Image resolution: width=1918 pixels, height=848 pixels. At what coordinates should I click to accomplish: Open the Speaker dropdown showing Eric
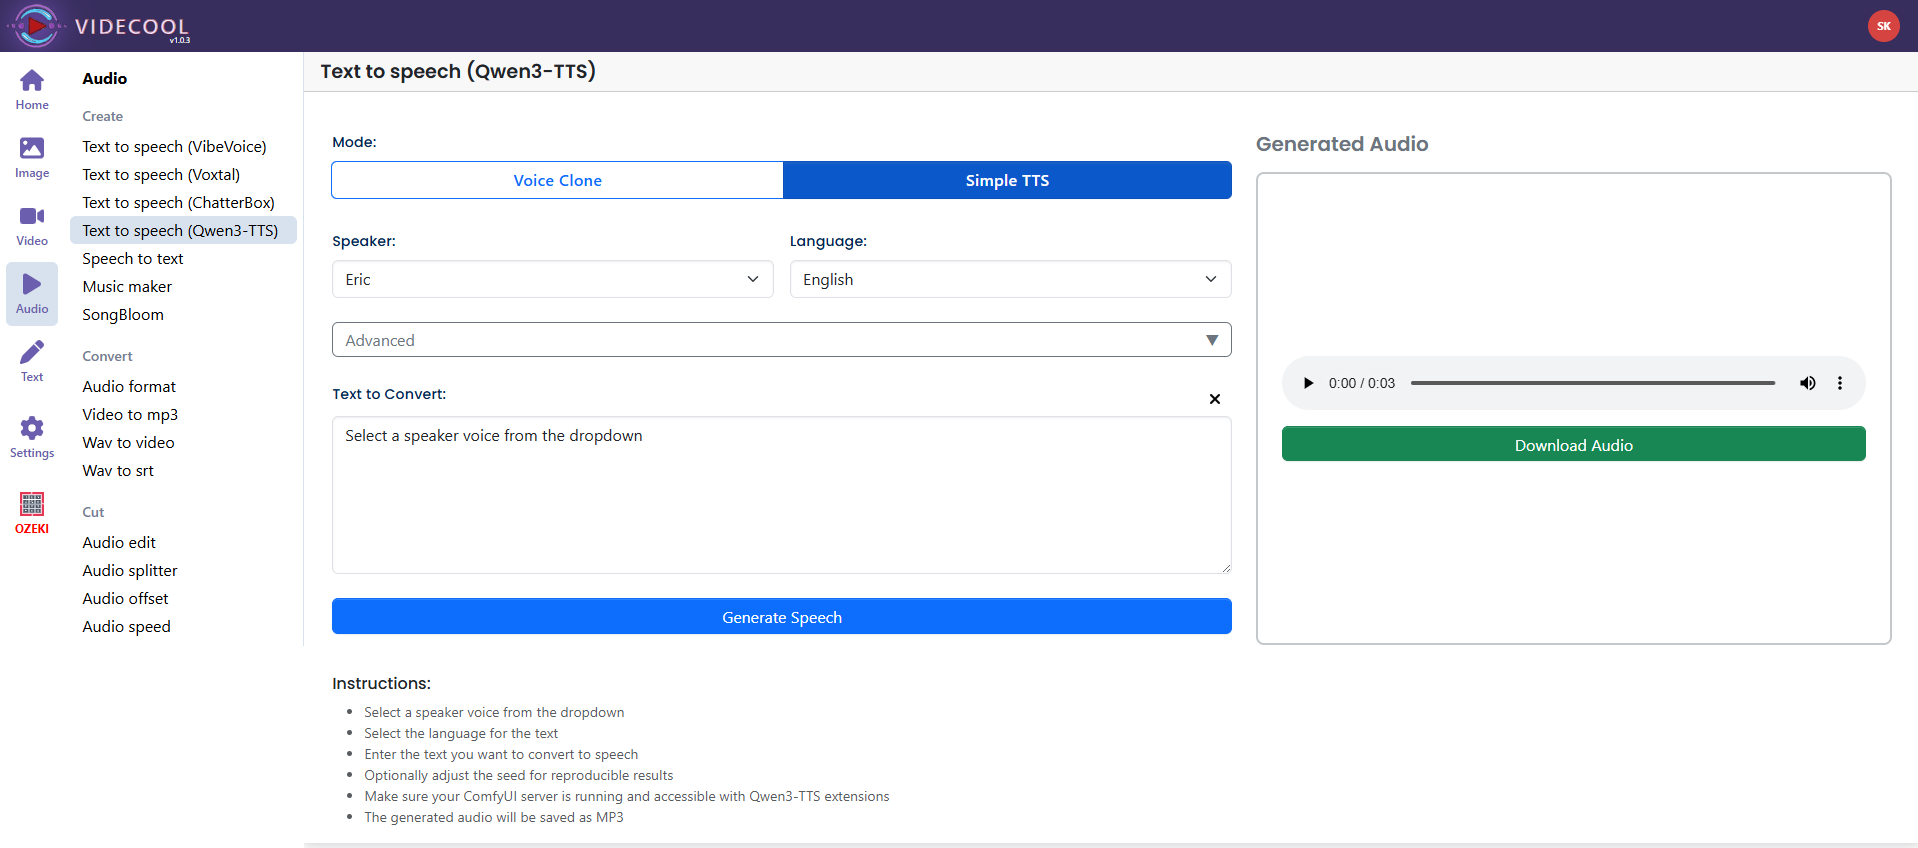pos(553,279)
